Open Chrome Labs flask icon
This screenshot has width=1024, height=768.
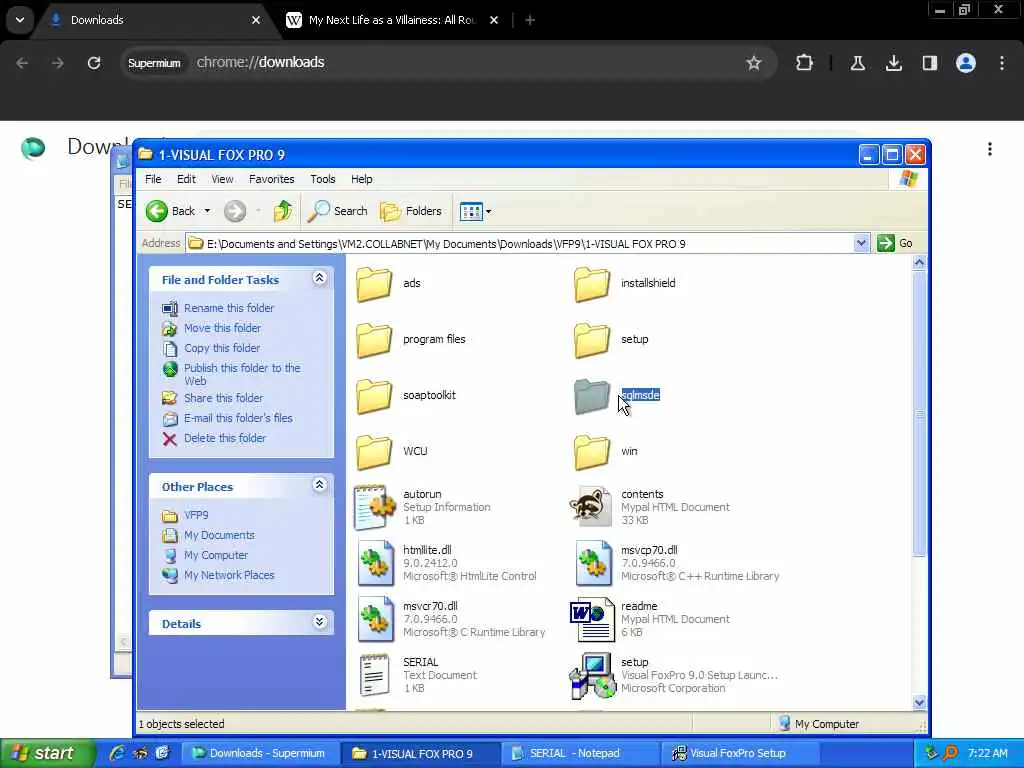coord(857,63)
